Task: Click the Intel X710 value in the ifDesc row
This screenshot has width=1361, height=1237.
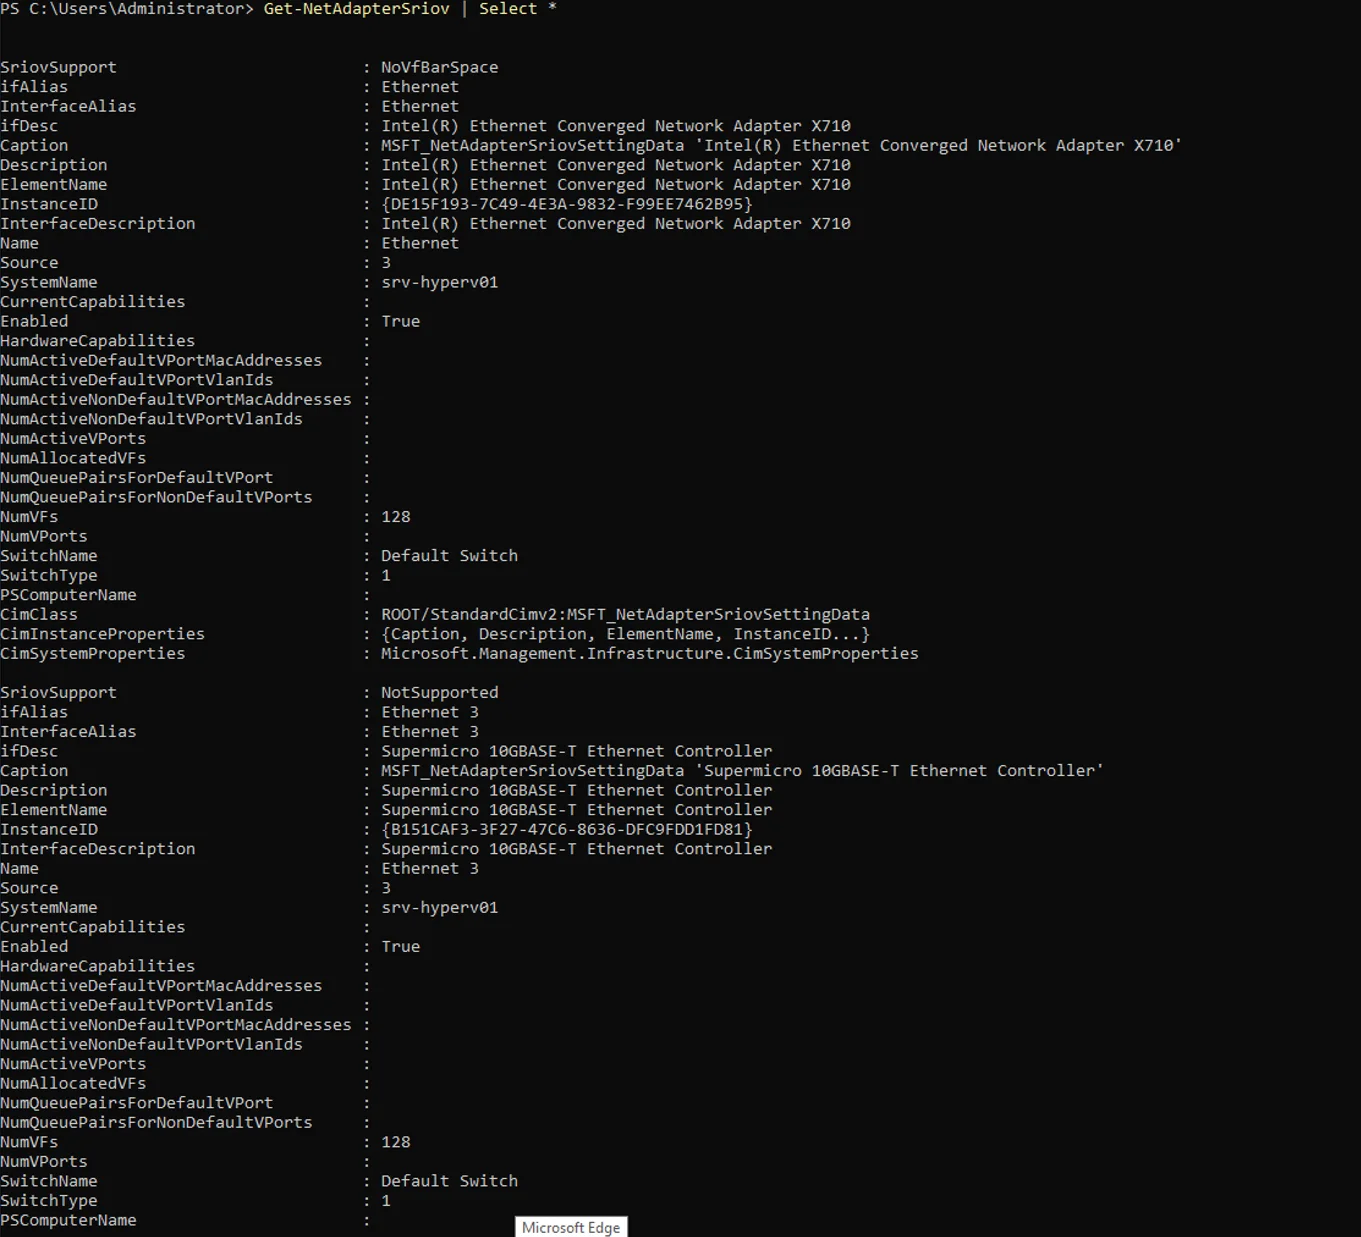Action: point(616,126)
